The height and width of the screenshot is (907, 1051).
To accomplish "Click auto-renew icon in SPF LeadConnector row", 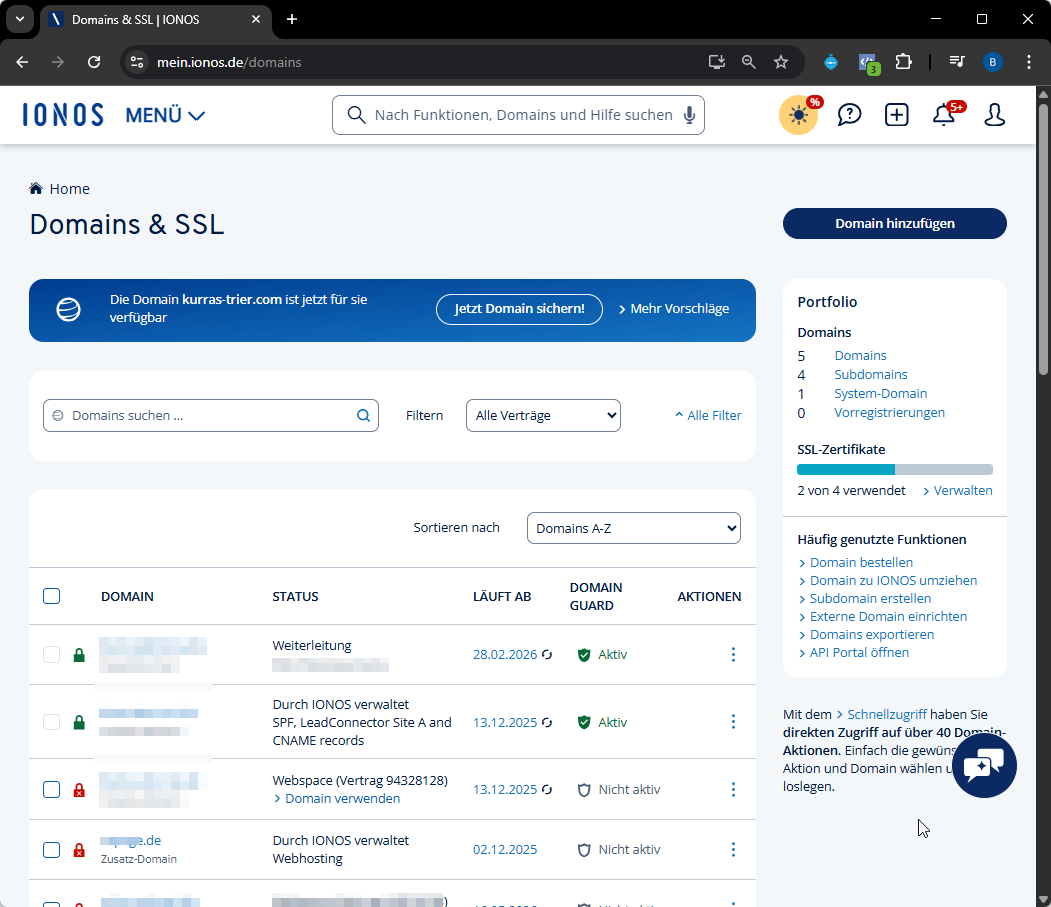I will coord(547,722).
